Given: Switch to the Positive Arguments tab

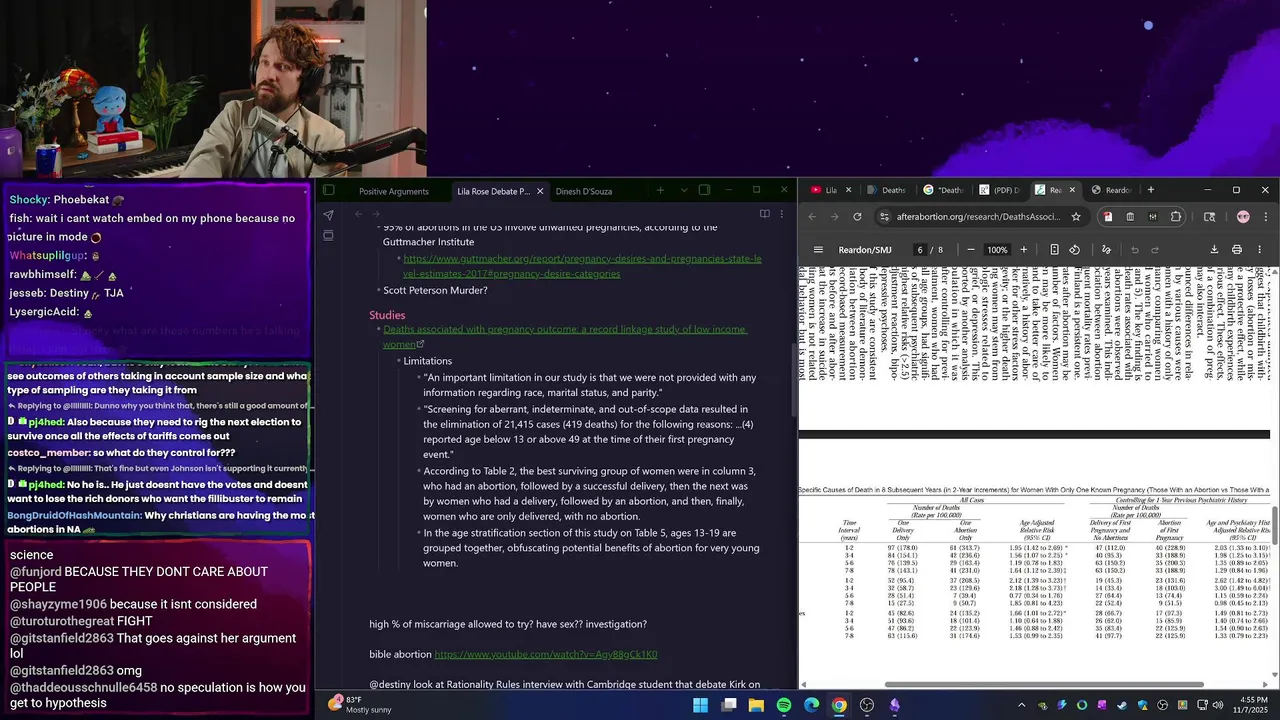Looking at the screenshot, I should pos(394,191).
